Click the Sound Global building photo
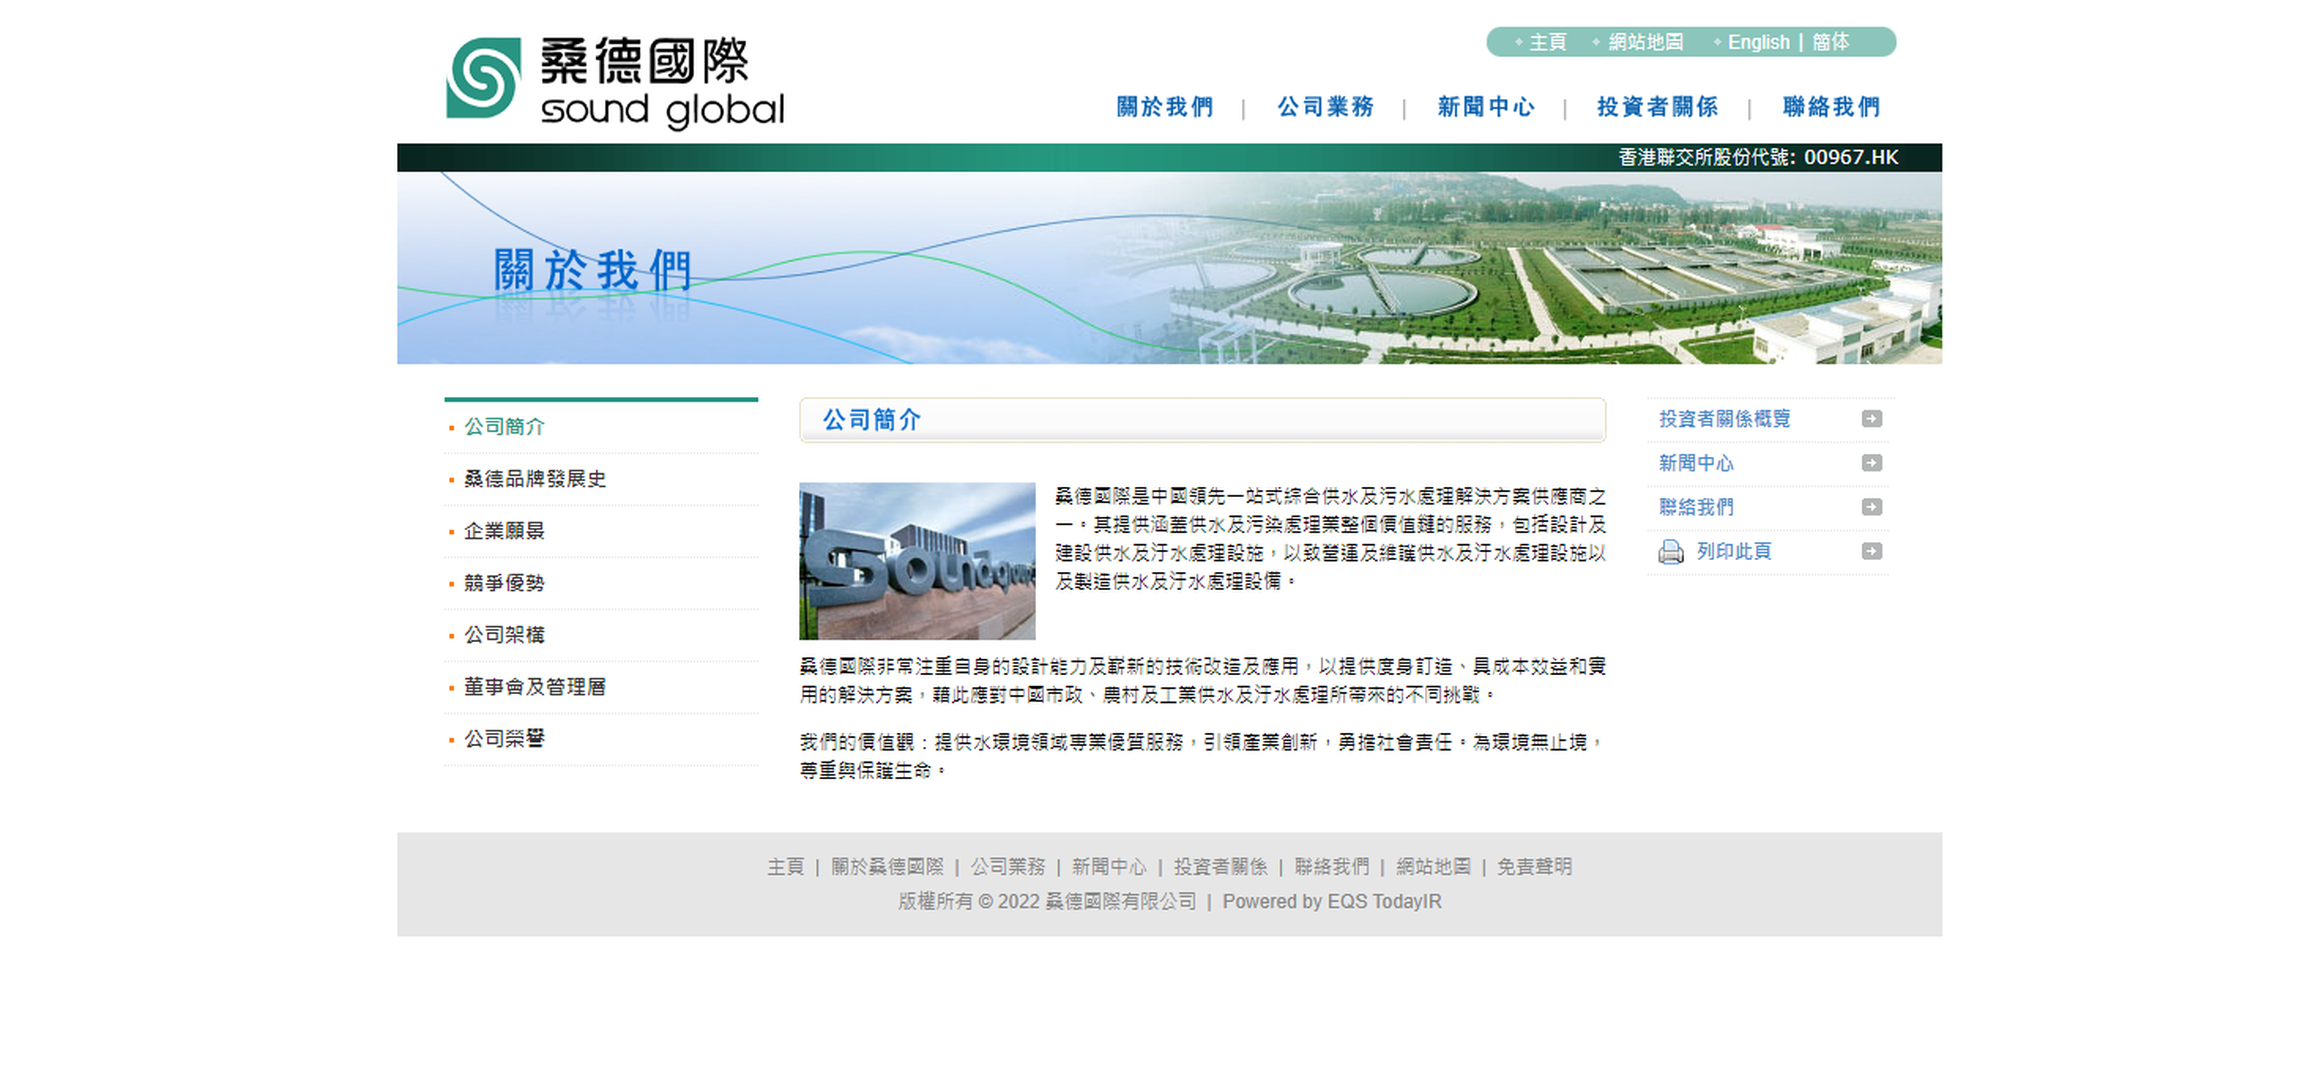2316x1080 pixels. tap(917, 560)
